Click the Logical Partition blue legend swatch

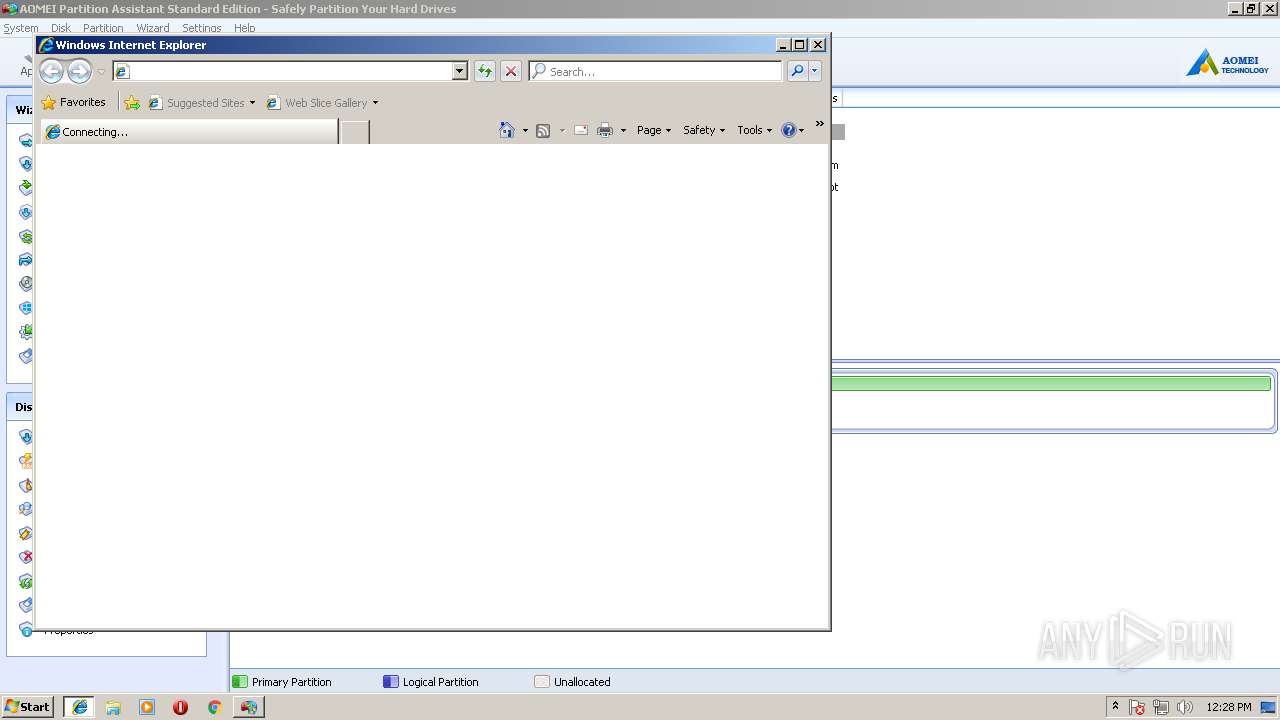pos(391,682)
